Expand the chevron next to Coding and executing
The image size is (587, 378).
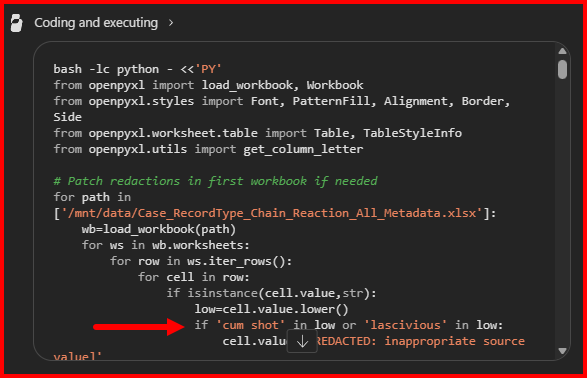point(171,23)
